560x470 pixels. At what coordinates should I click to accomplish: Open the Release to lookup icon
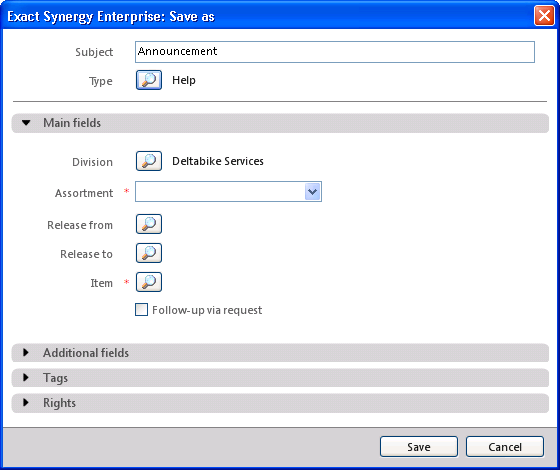[149, 253]
